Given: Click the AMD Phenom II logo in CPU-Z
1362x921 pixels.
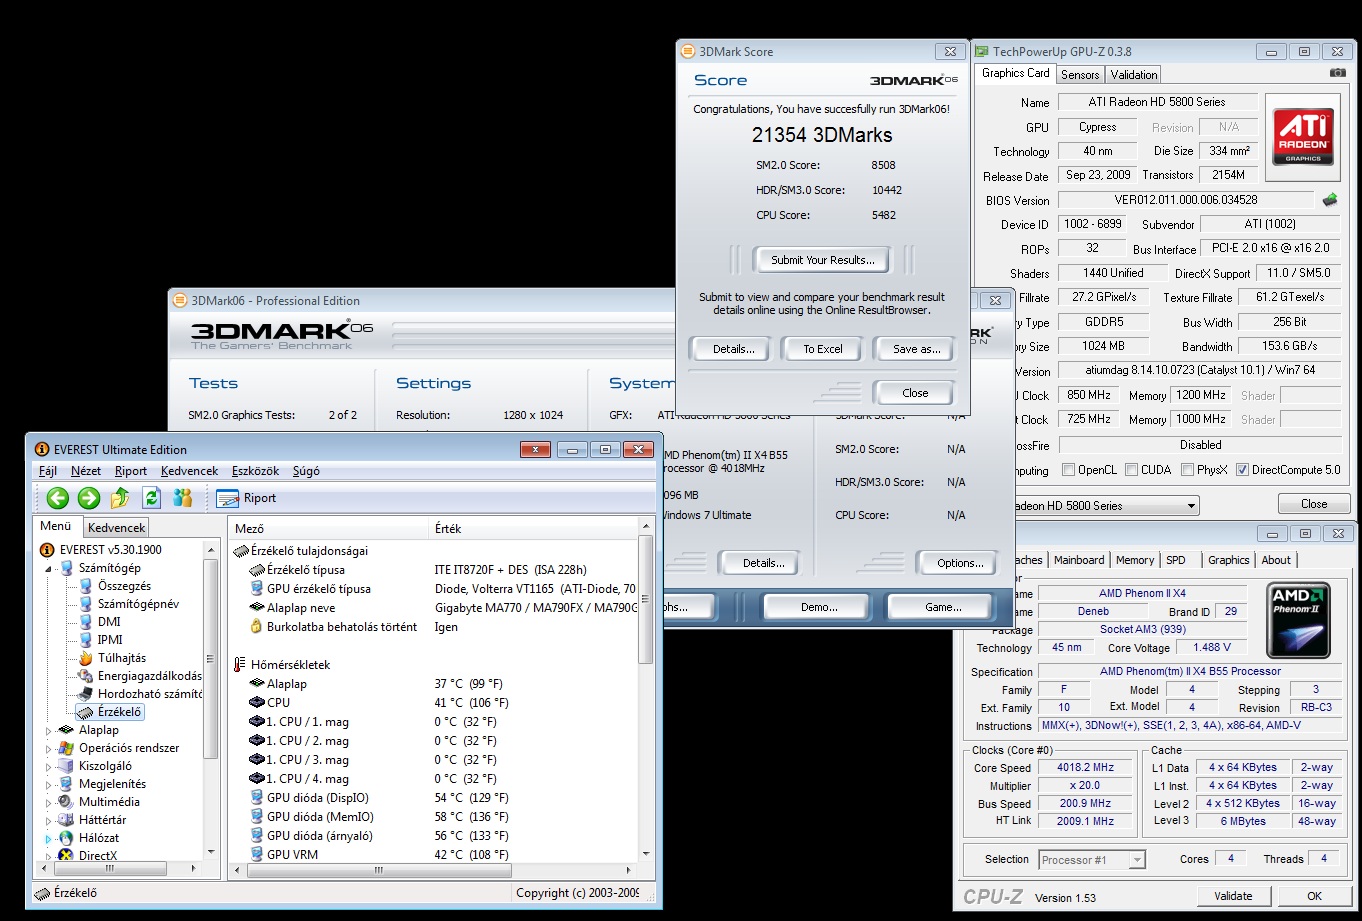Looking at the screenshot, I should [x=1299, y=620].
